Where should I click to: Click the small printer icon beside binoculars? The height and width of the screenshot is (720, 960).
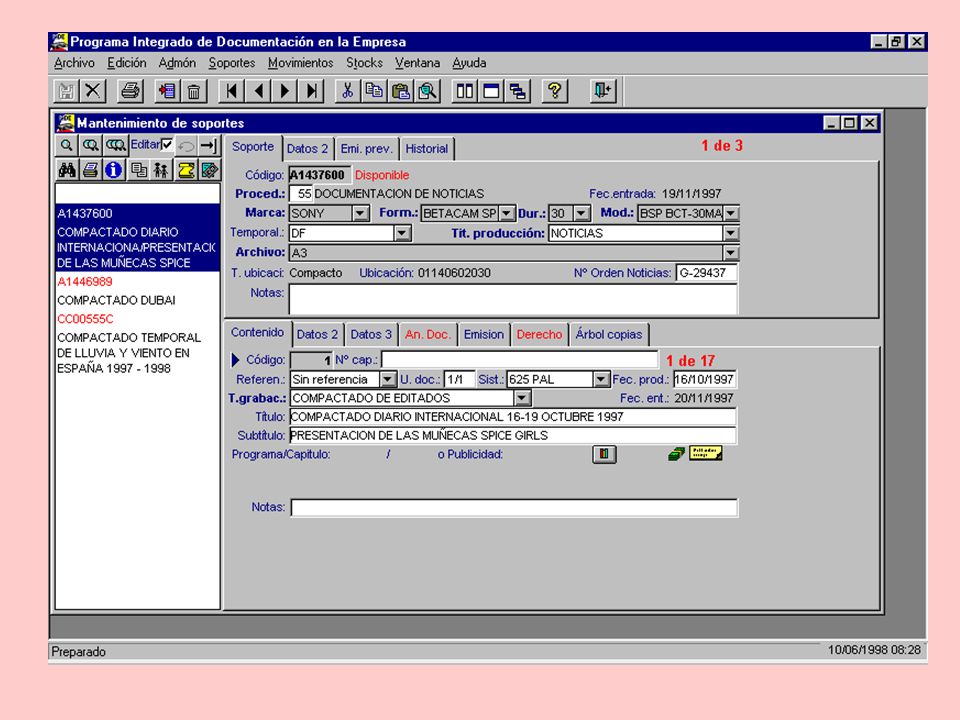point(91,170)
